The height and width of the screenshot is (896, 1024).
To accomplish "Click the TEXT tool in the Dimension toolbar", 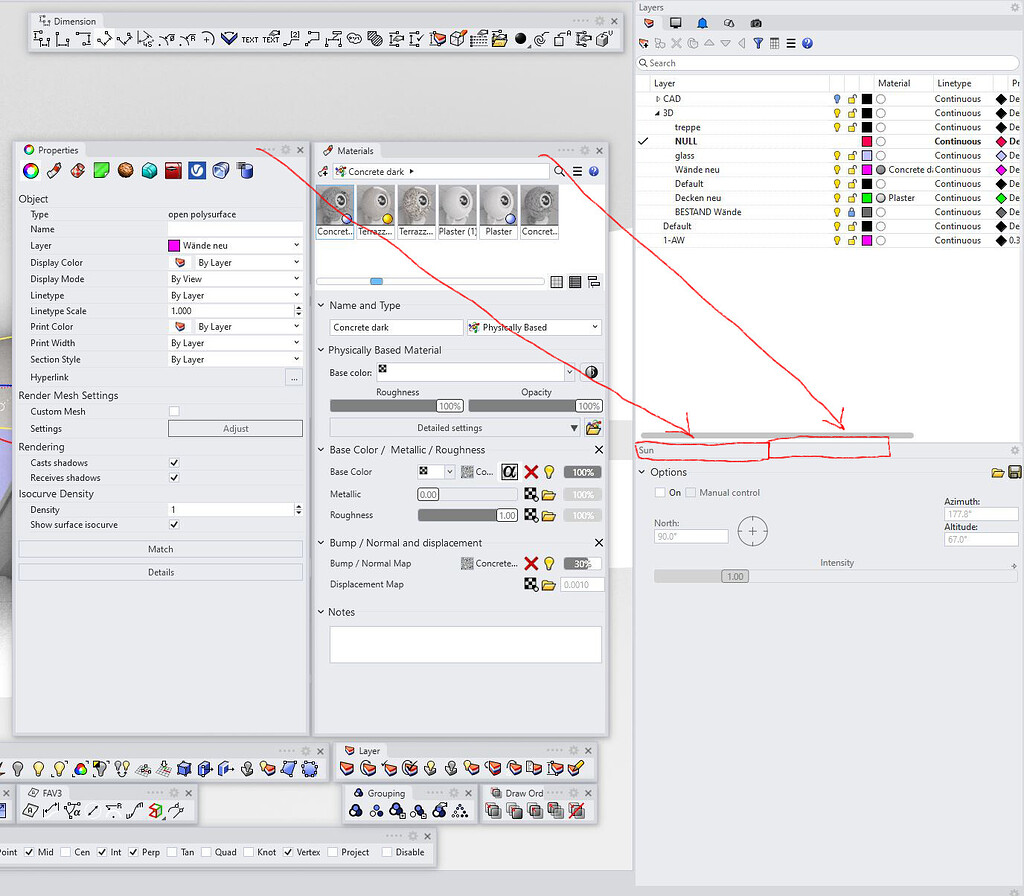I will coord(248,40).
